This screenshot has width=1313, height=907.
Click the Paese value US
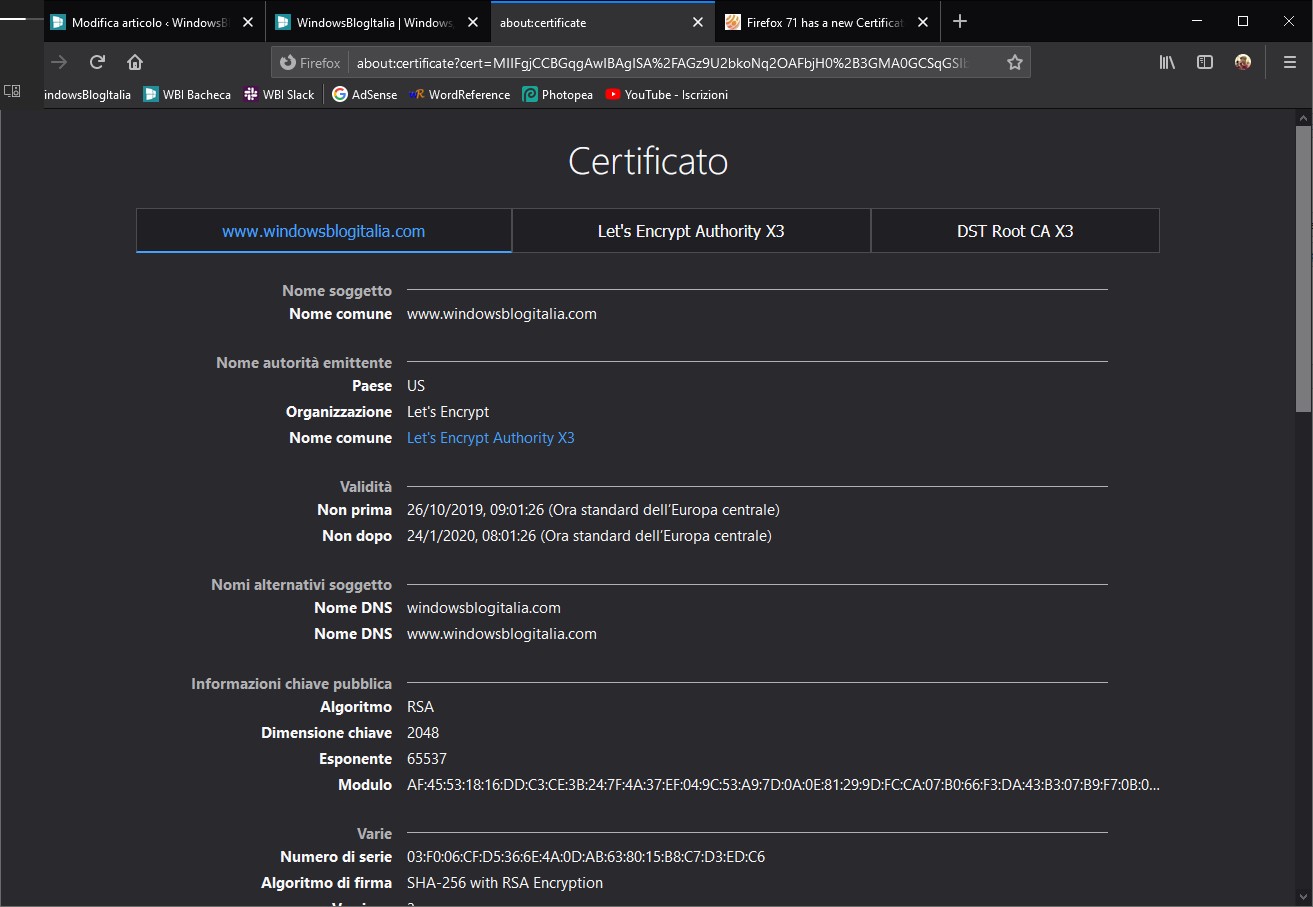[x=416, y=386]
